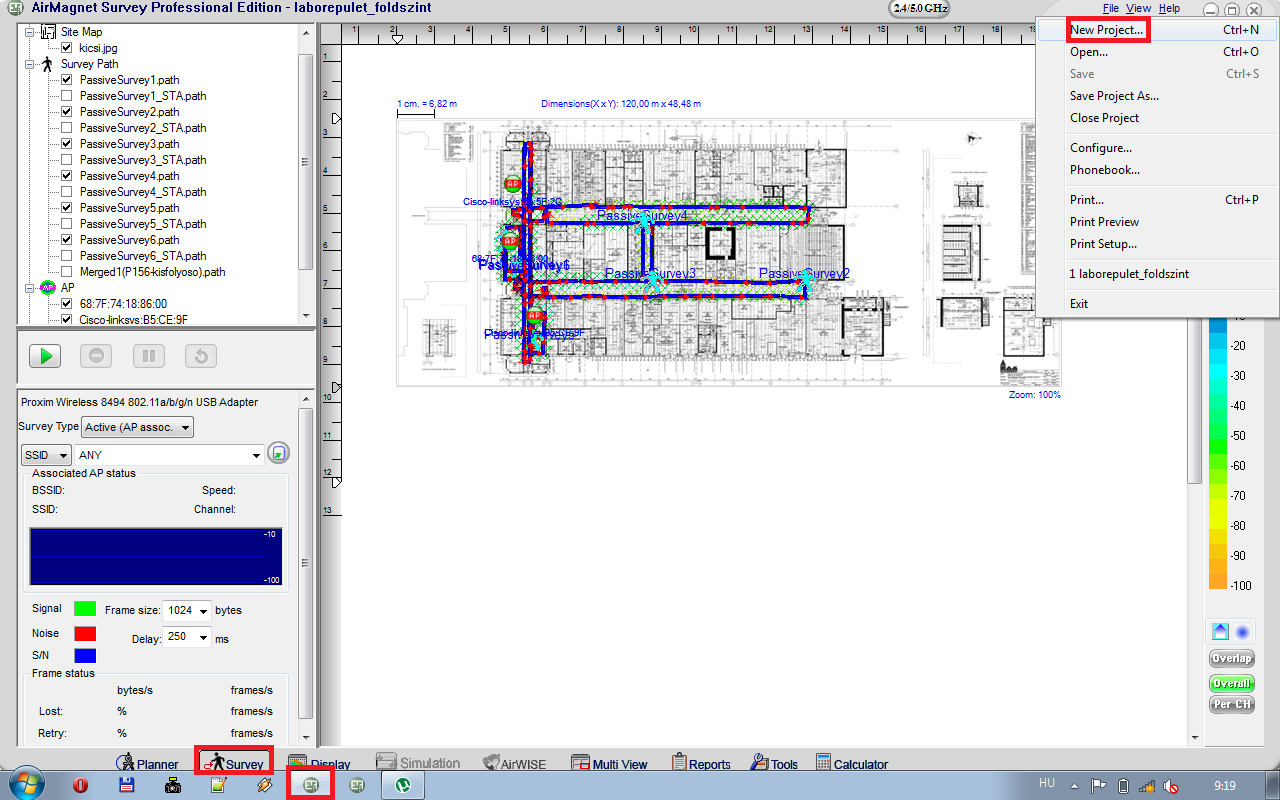Click the refresh icon beside the ANY field
The image size is (1280, 800).
[279, 454]
